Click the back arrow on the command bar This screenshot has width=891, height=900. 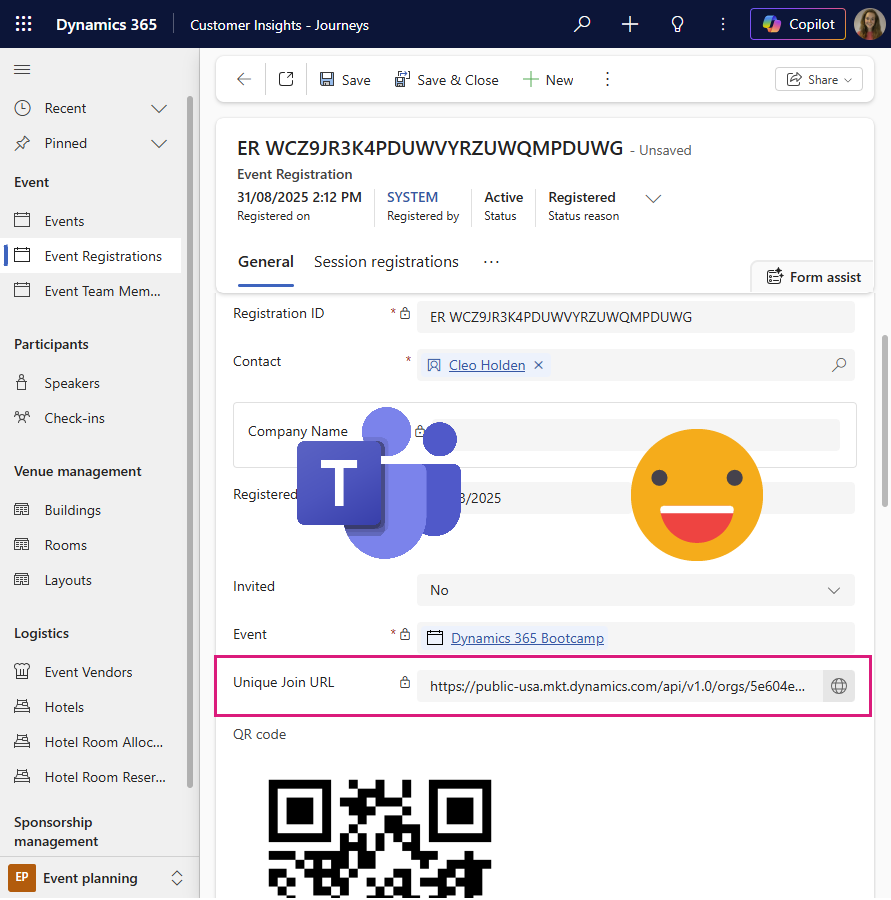(x=243, y=79)
